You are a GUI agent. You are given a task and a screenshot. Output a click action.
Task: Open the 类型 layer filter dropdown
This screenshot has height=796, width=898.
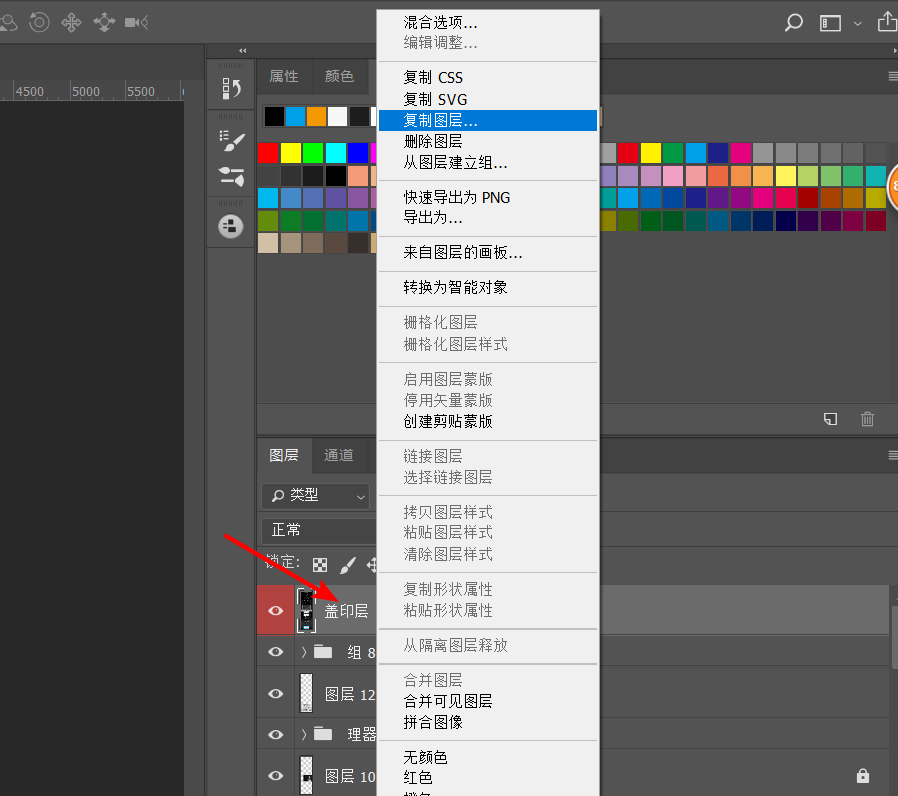tap(316, 496)
